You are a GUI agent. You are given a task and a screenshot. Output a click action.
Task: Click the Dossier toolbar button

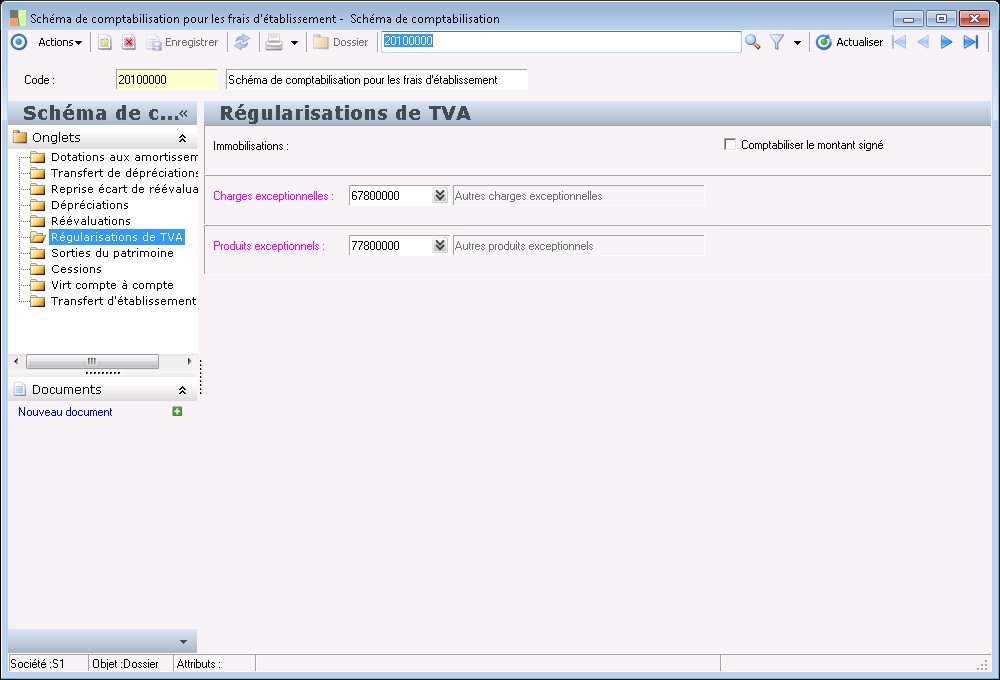[341, 43]
